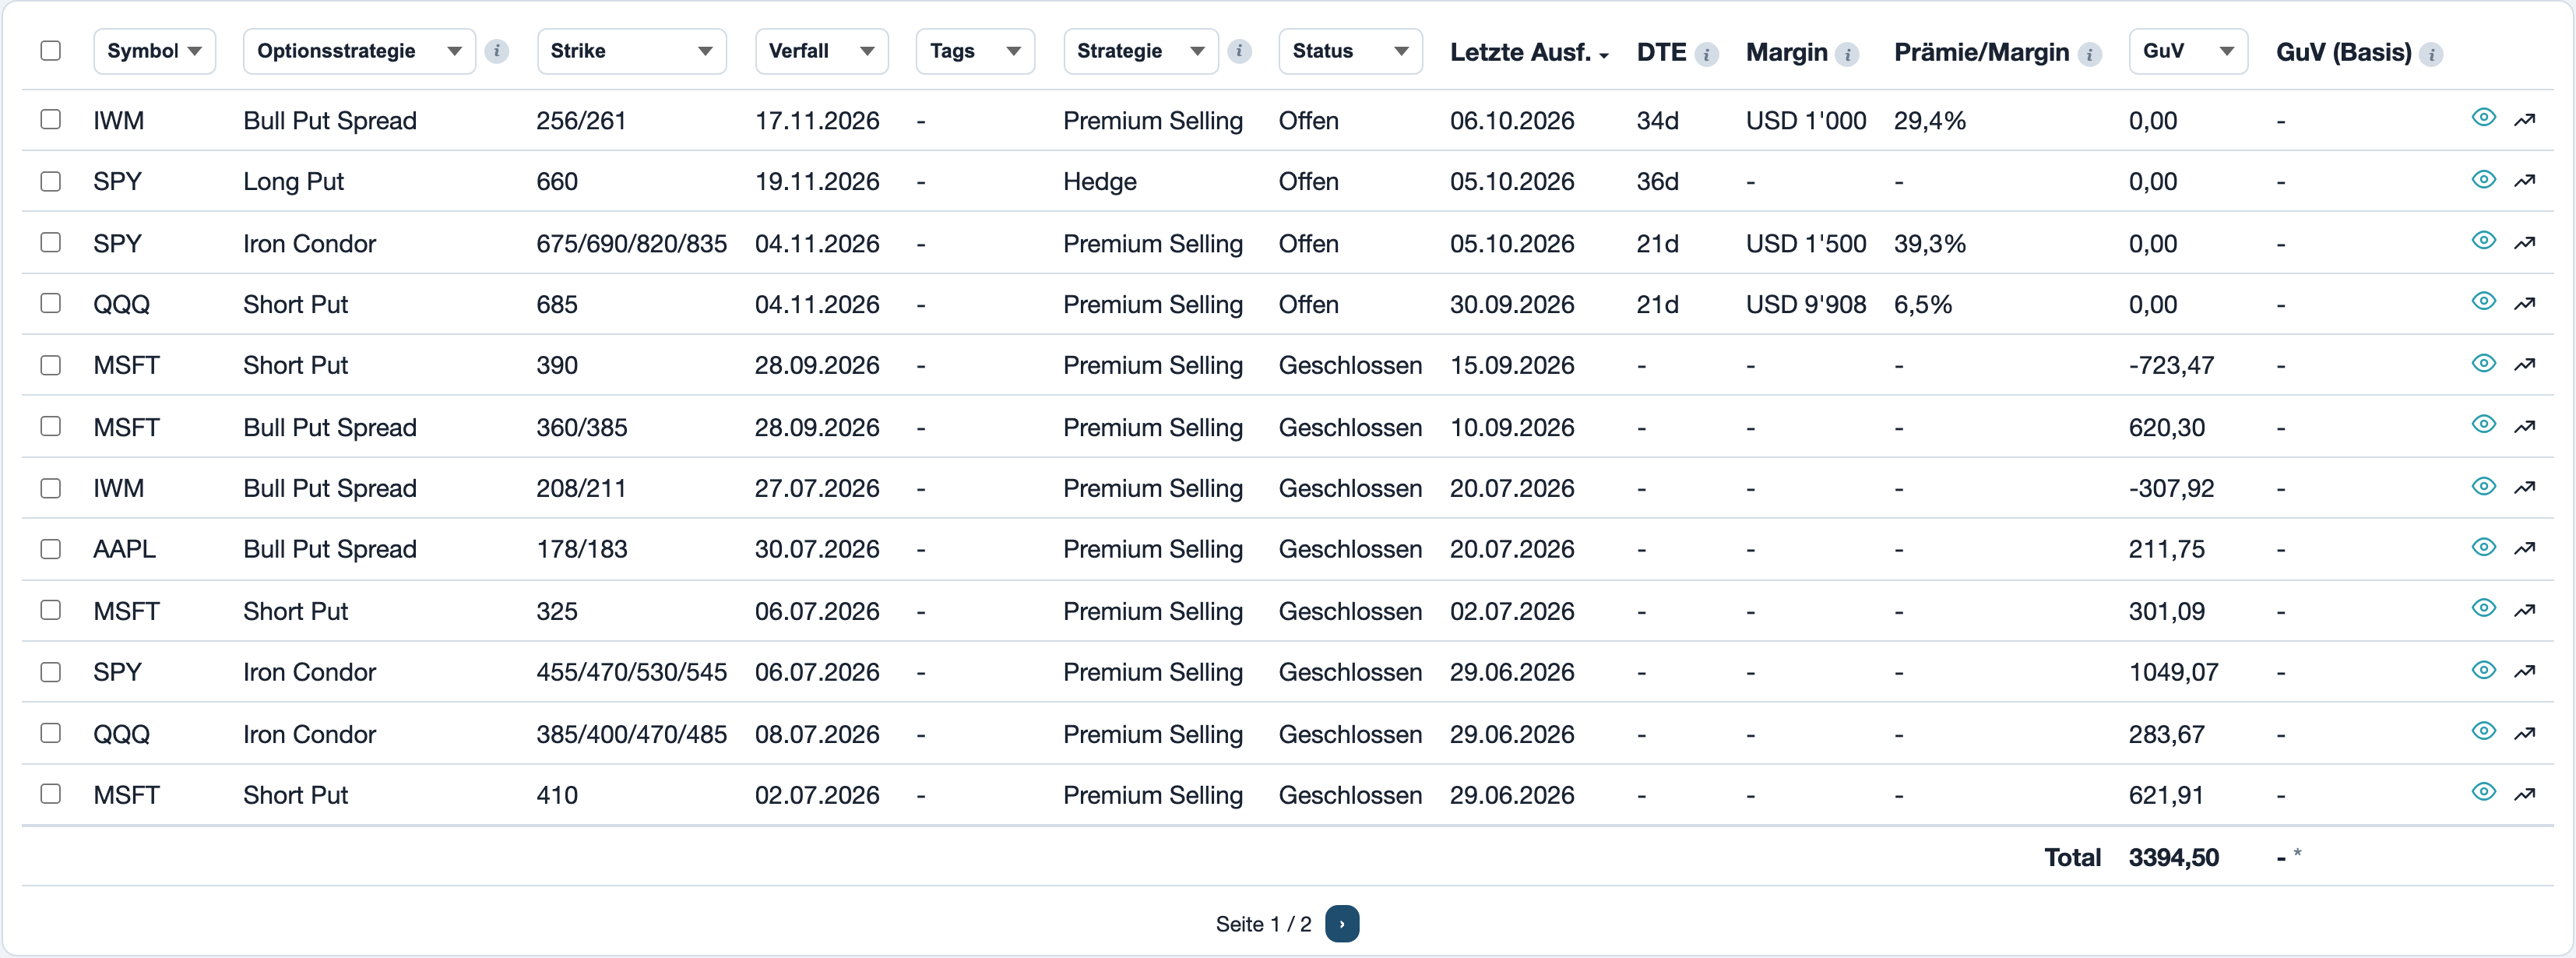This screenshot has height=958, width=2576.
Task: Click eye icon for SPY 455/470/530/545 condor
Action: point(2483,670)
